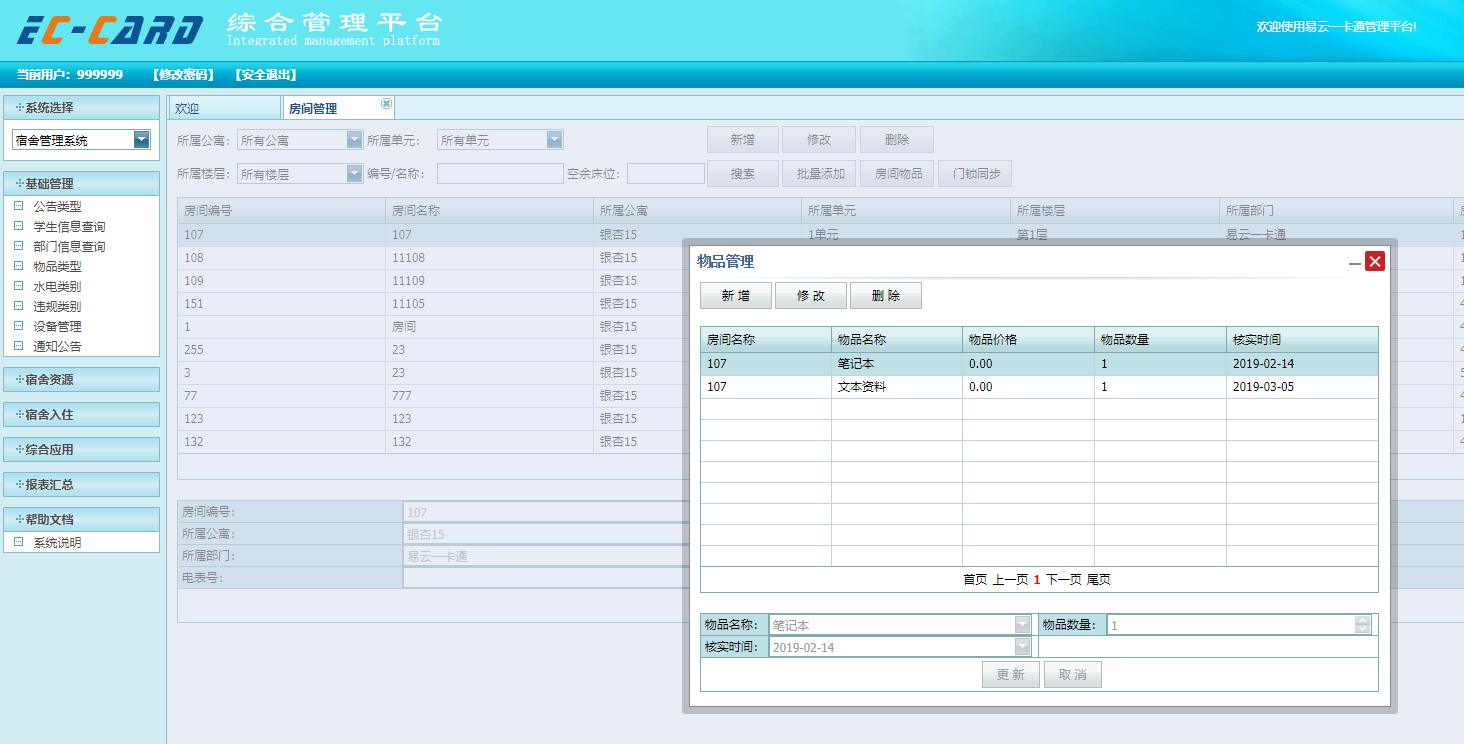This screenshot has width=1464, height=744.
Task: Click the 物品数量 spinner arrows
Action: pos(1362,624)
